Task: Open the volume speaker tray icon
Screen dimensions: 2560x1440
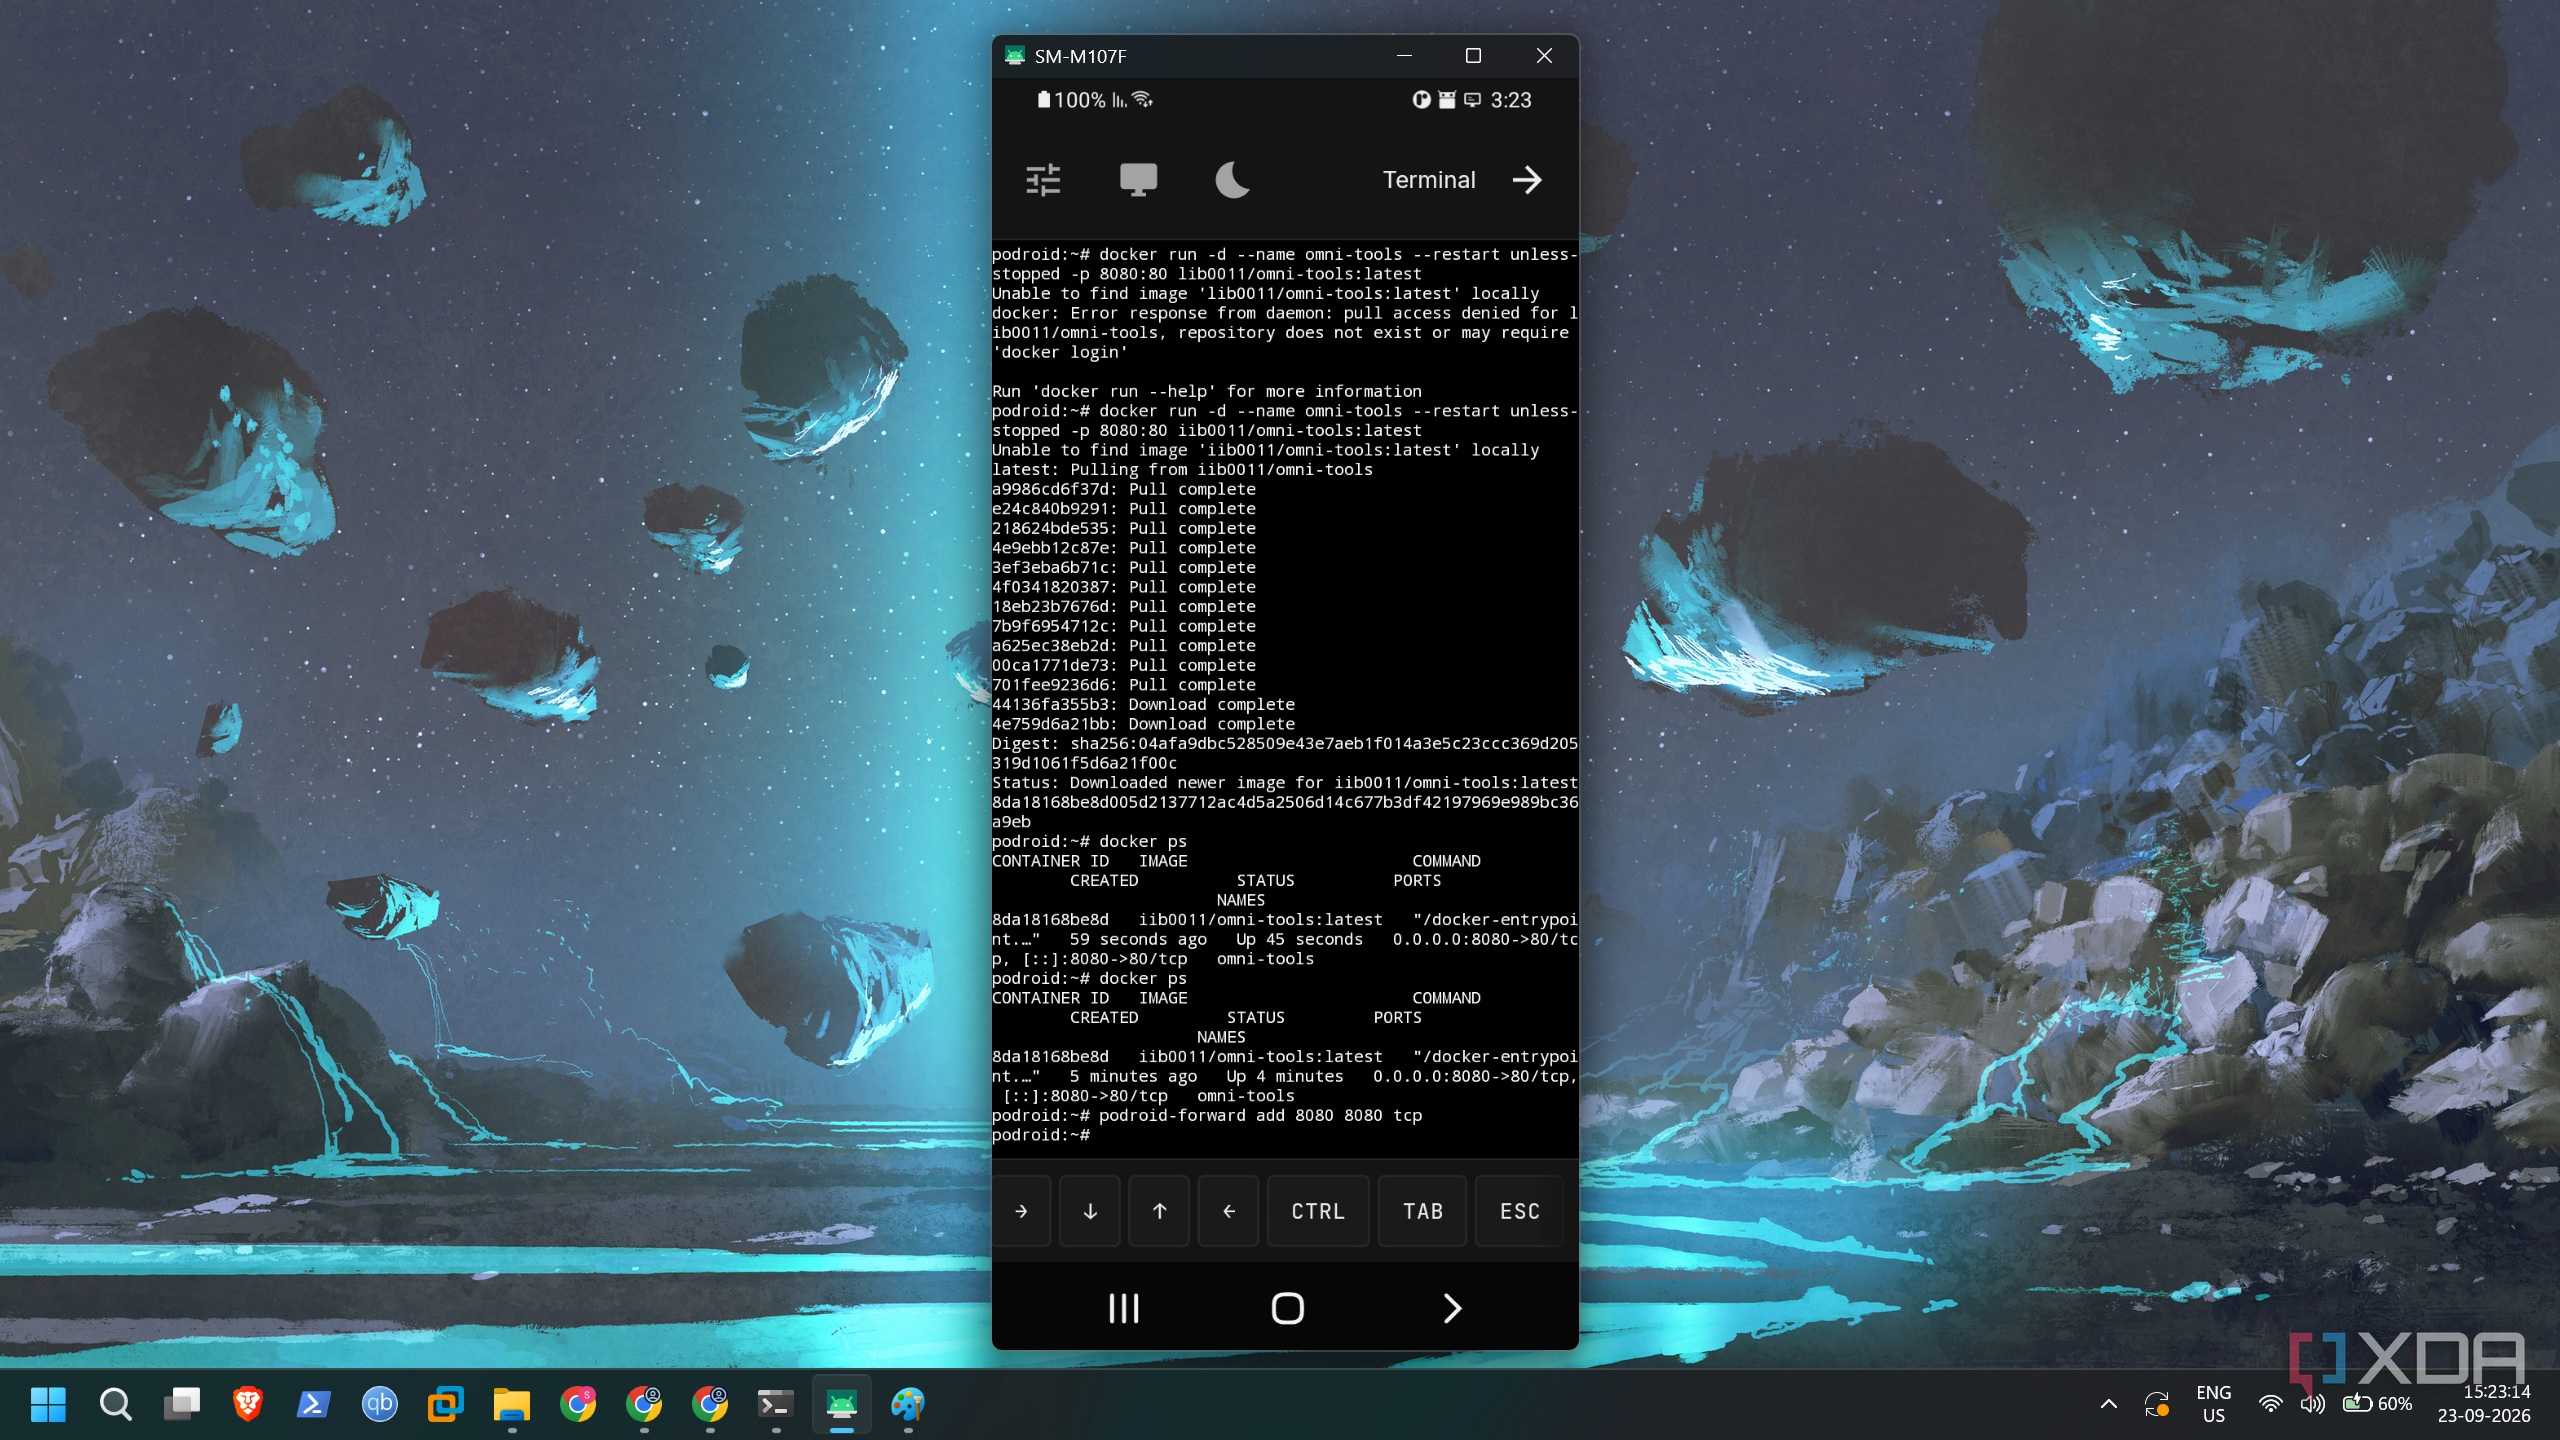Action: click(x=2313, y=1404)
